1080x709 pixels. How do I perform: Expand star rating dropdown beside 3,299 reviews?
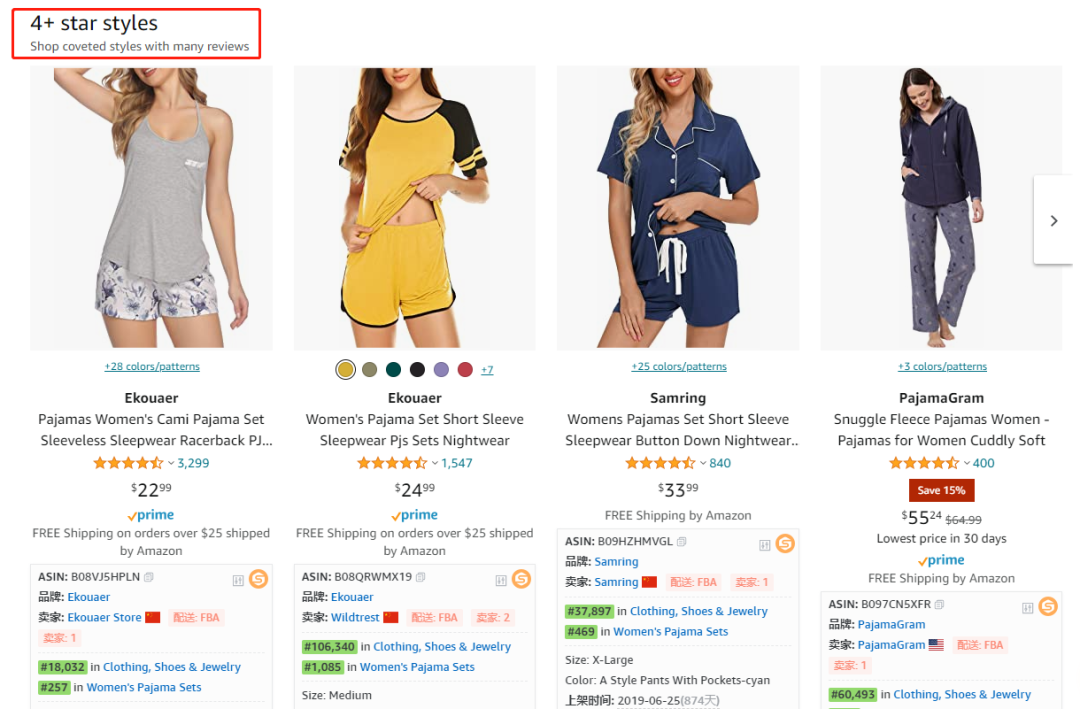171,463
